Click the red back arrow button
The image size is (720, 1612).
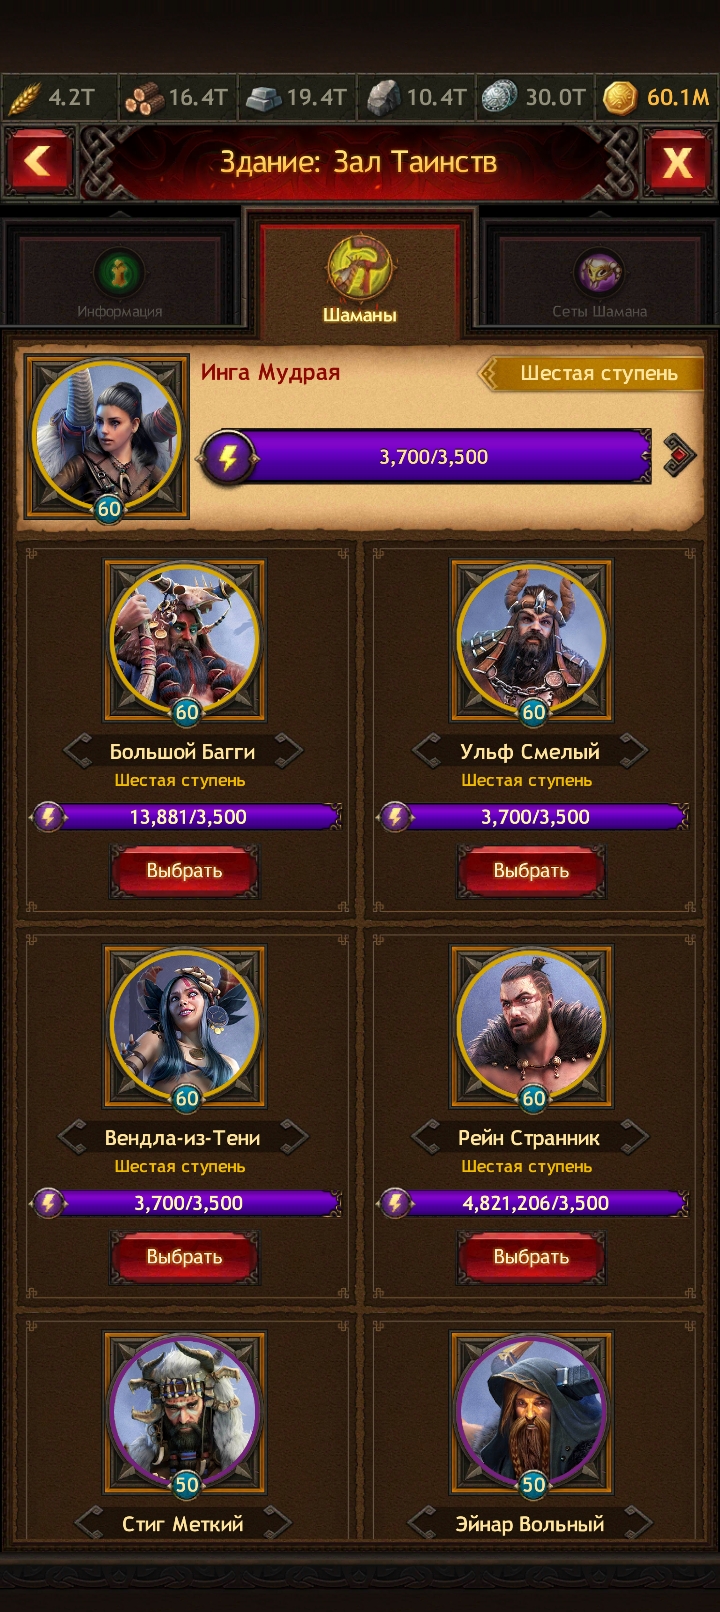point(38,161)
